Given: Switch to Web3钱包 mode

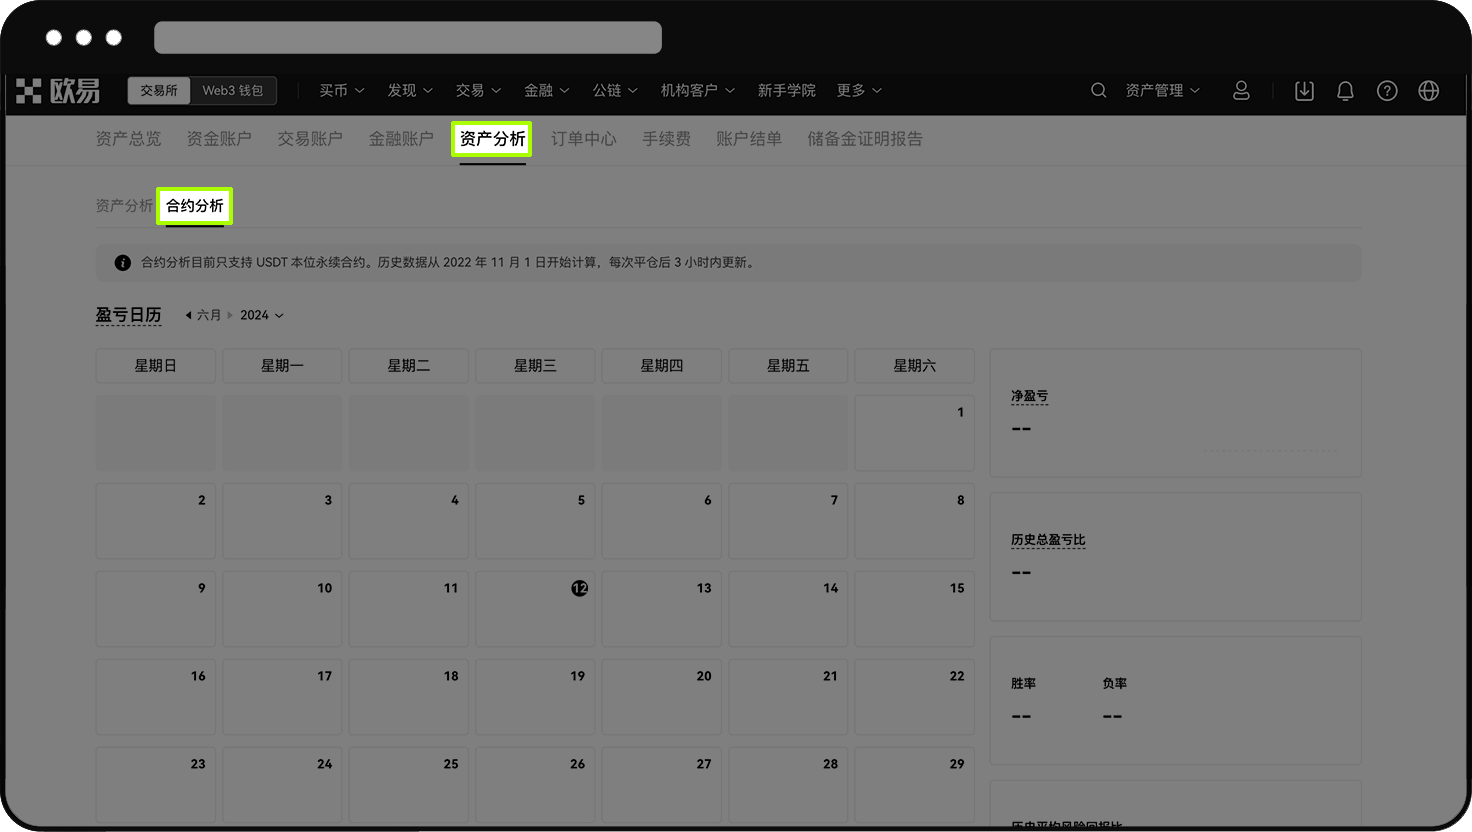Looking at the screenshot, I should pos(233,90).
